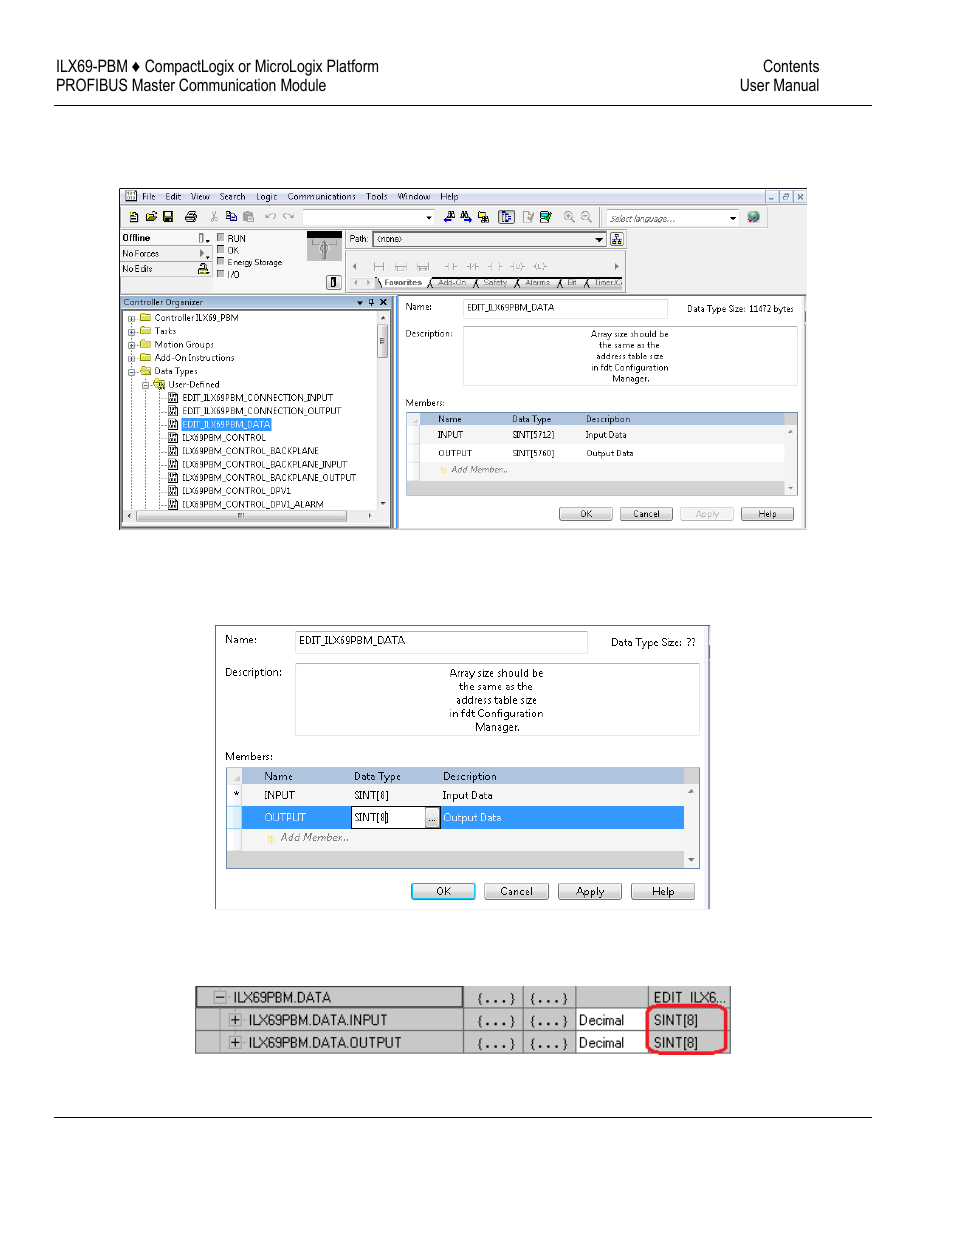Expand the ILX69PBM.DATA.OUTPUT tag
954x1235 pixels.
[235, 1042]
